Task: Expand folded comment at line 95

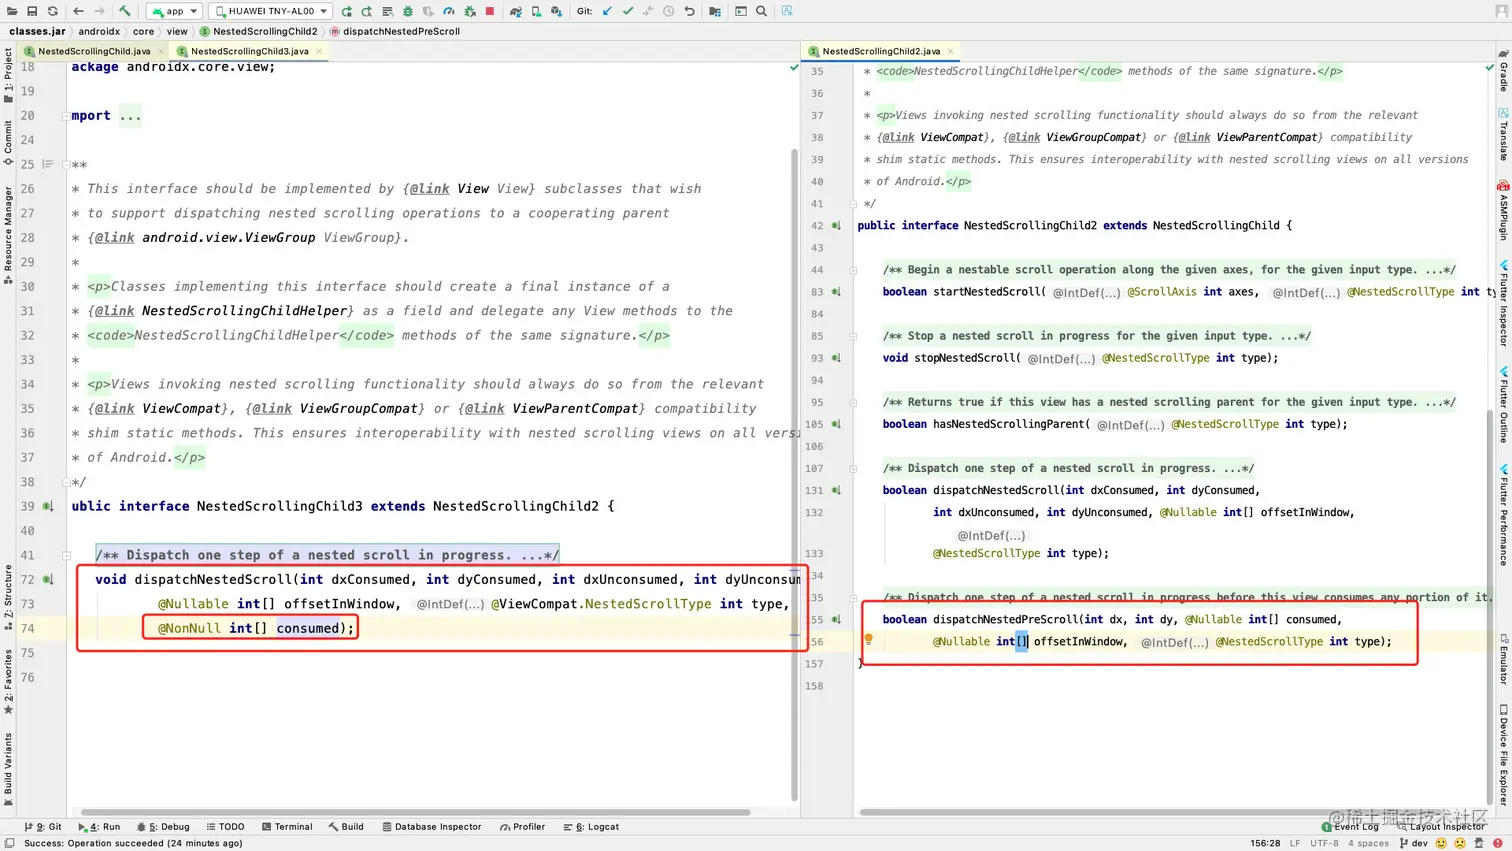Action: [853, 402]
